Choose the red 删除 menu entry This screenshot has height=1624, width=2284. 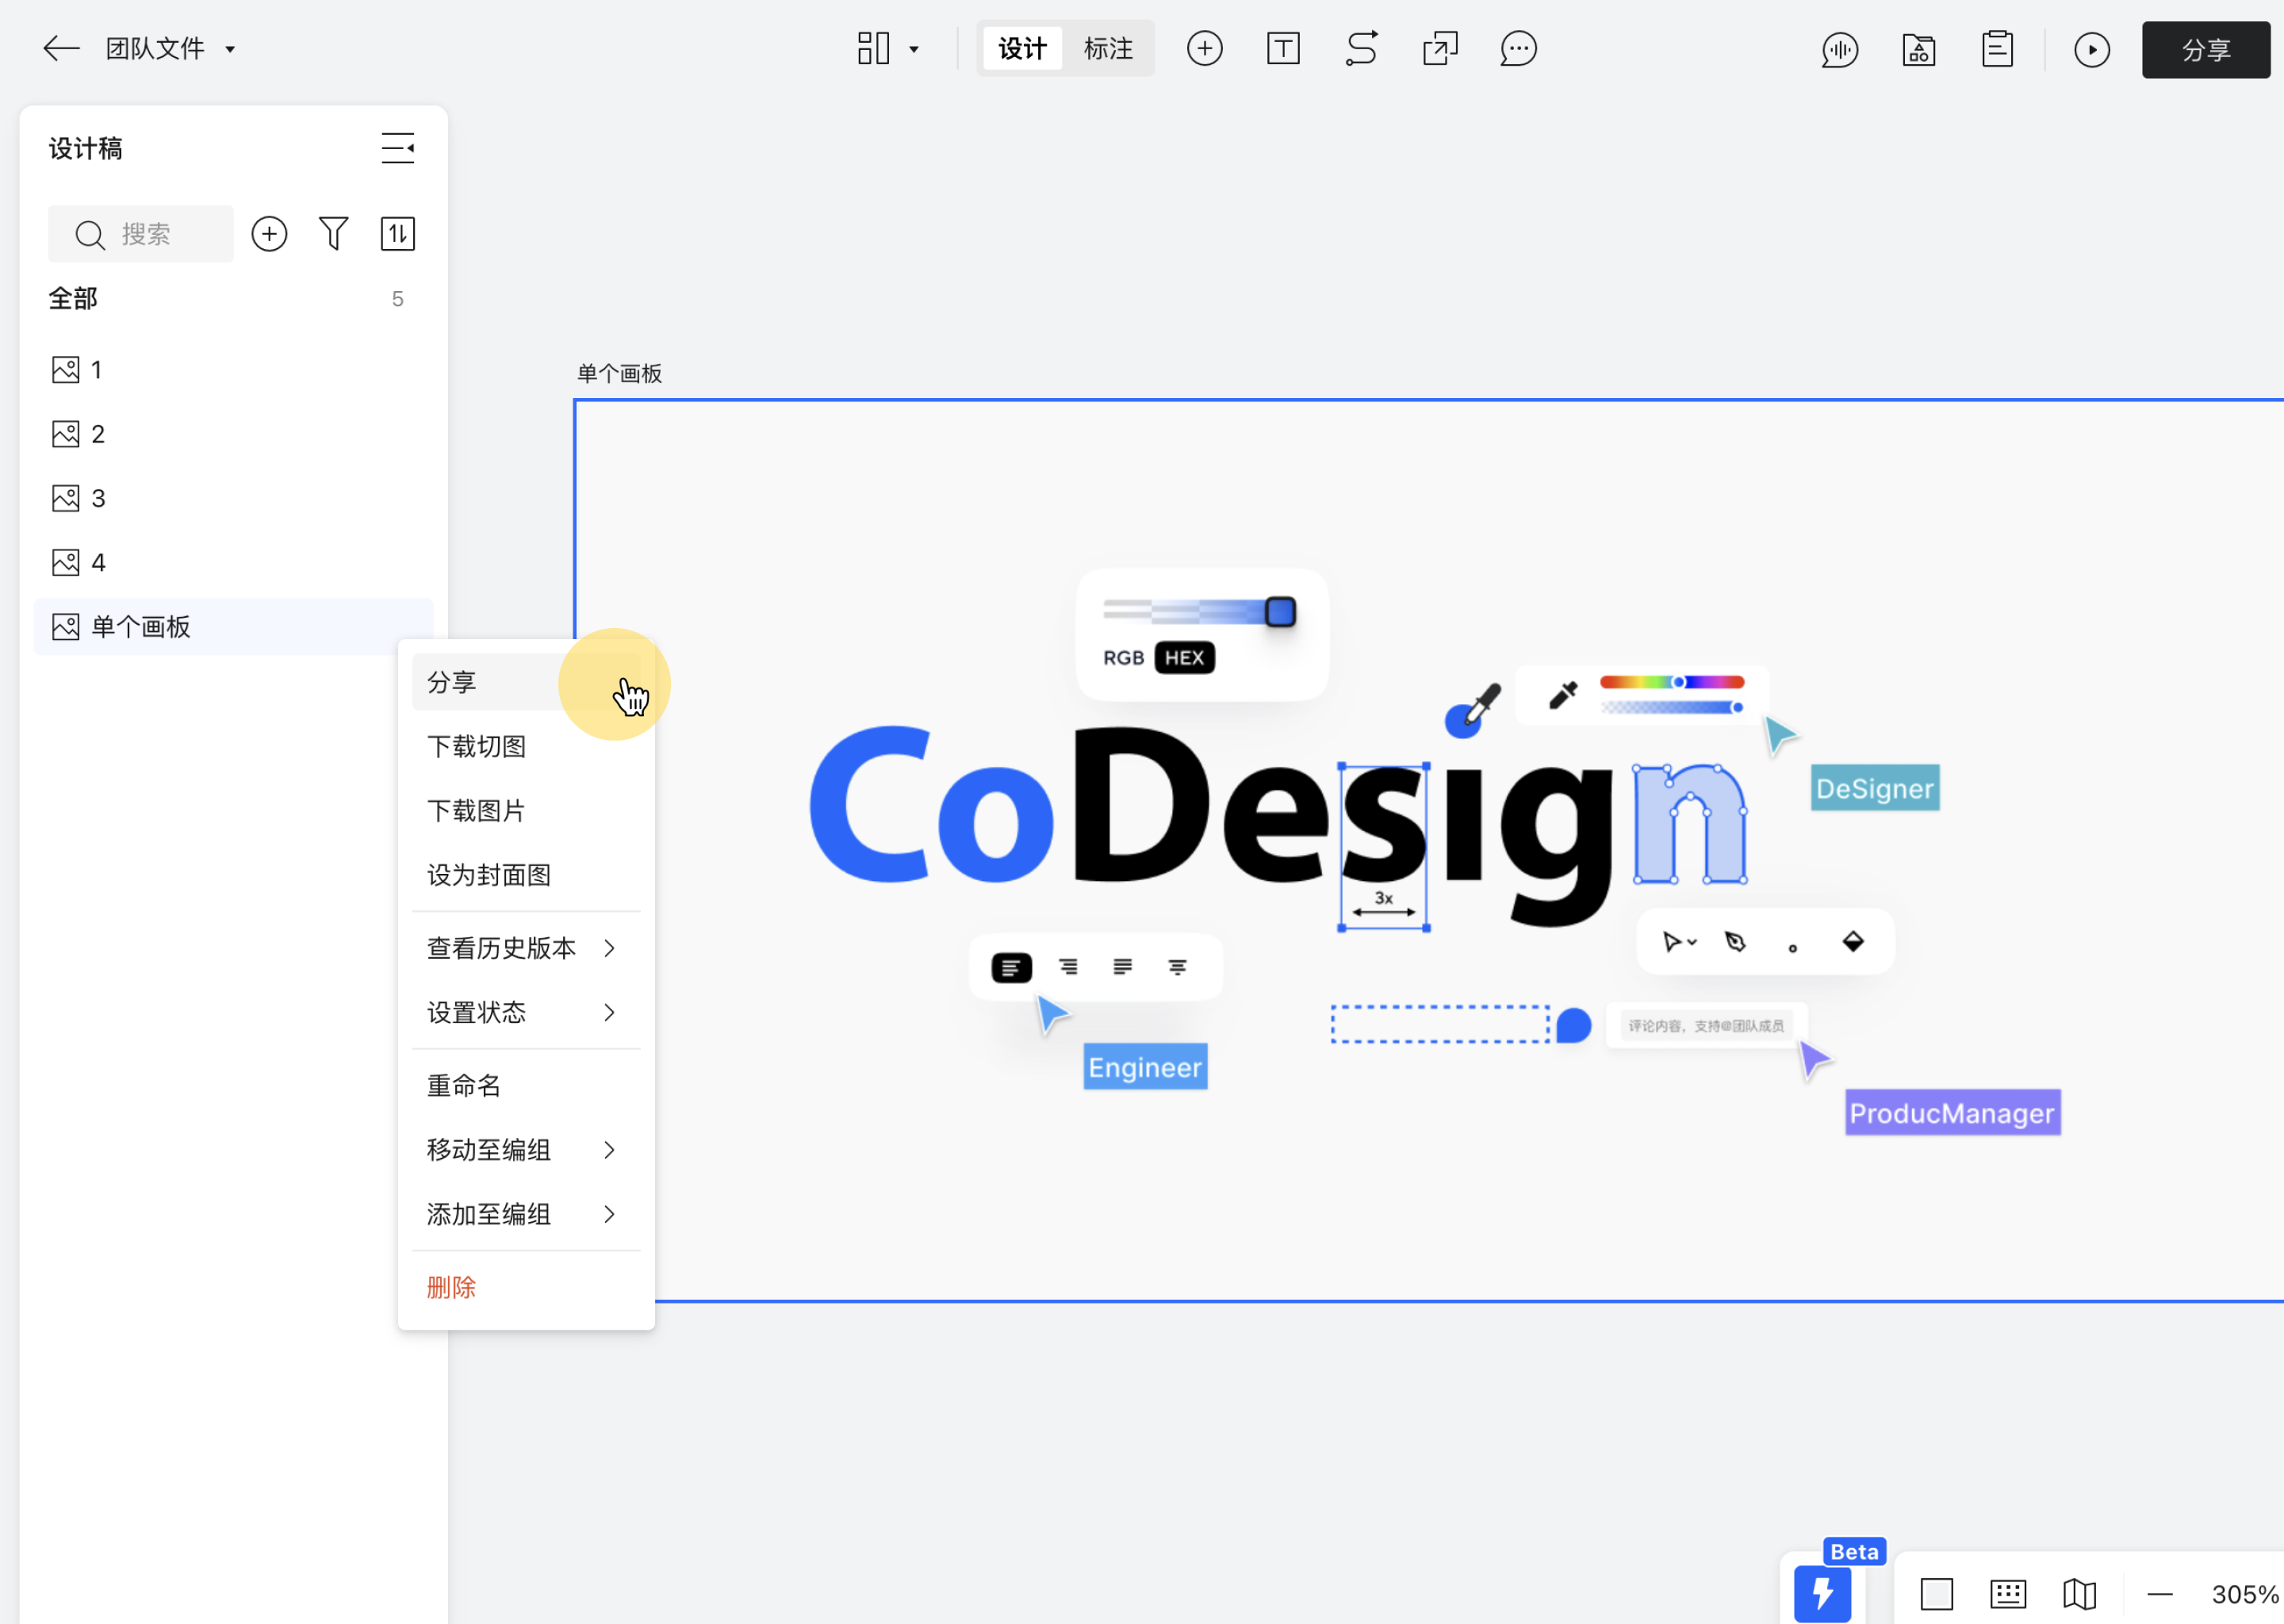pyautogui.click(x=526, y=1287)
